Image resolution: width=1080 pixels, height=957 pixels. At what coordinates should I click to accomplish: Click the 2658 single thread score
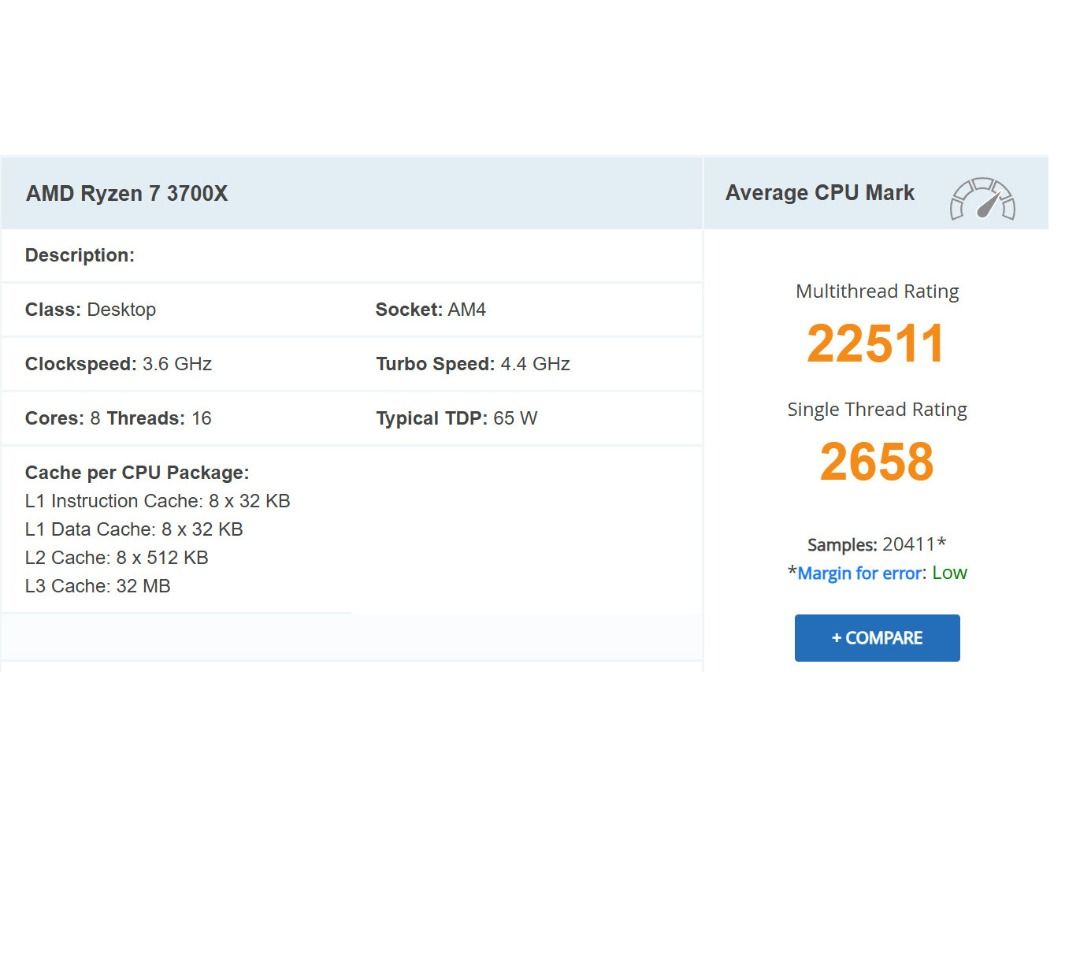[x=876, y=462]
